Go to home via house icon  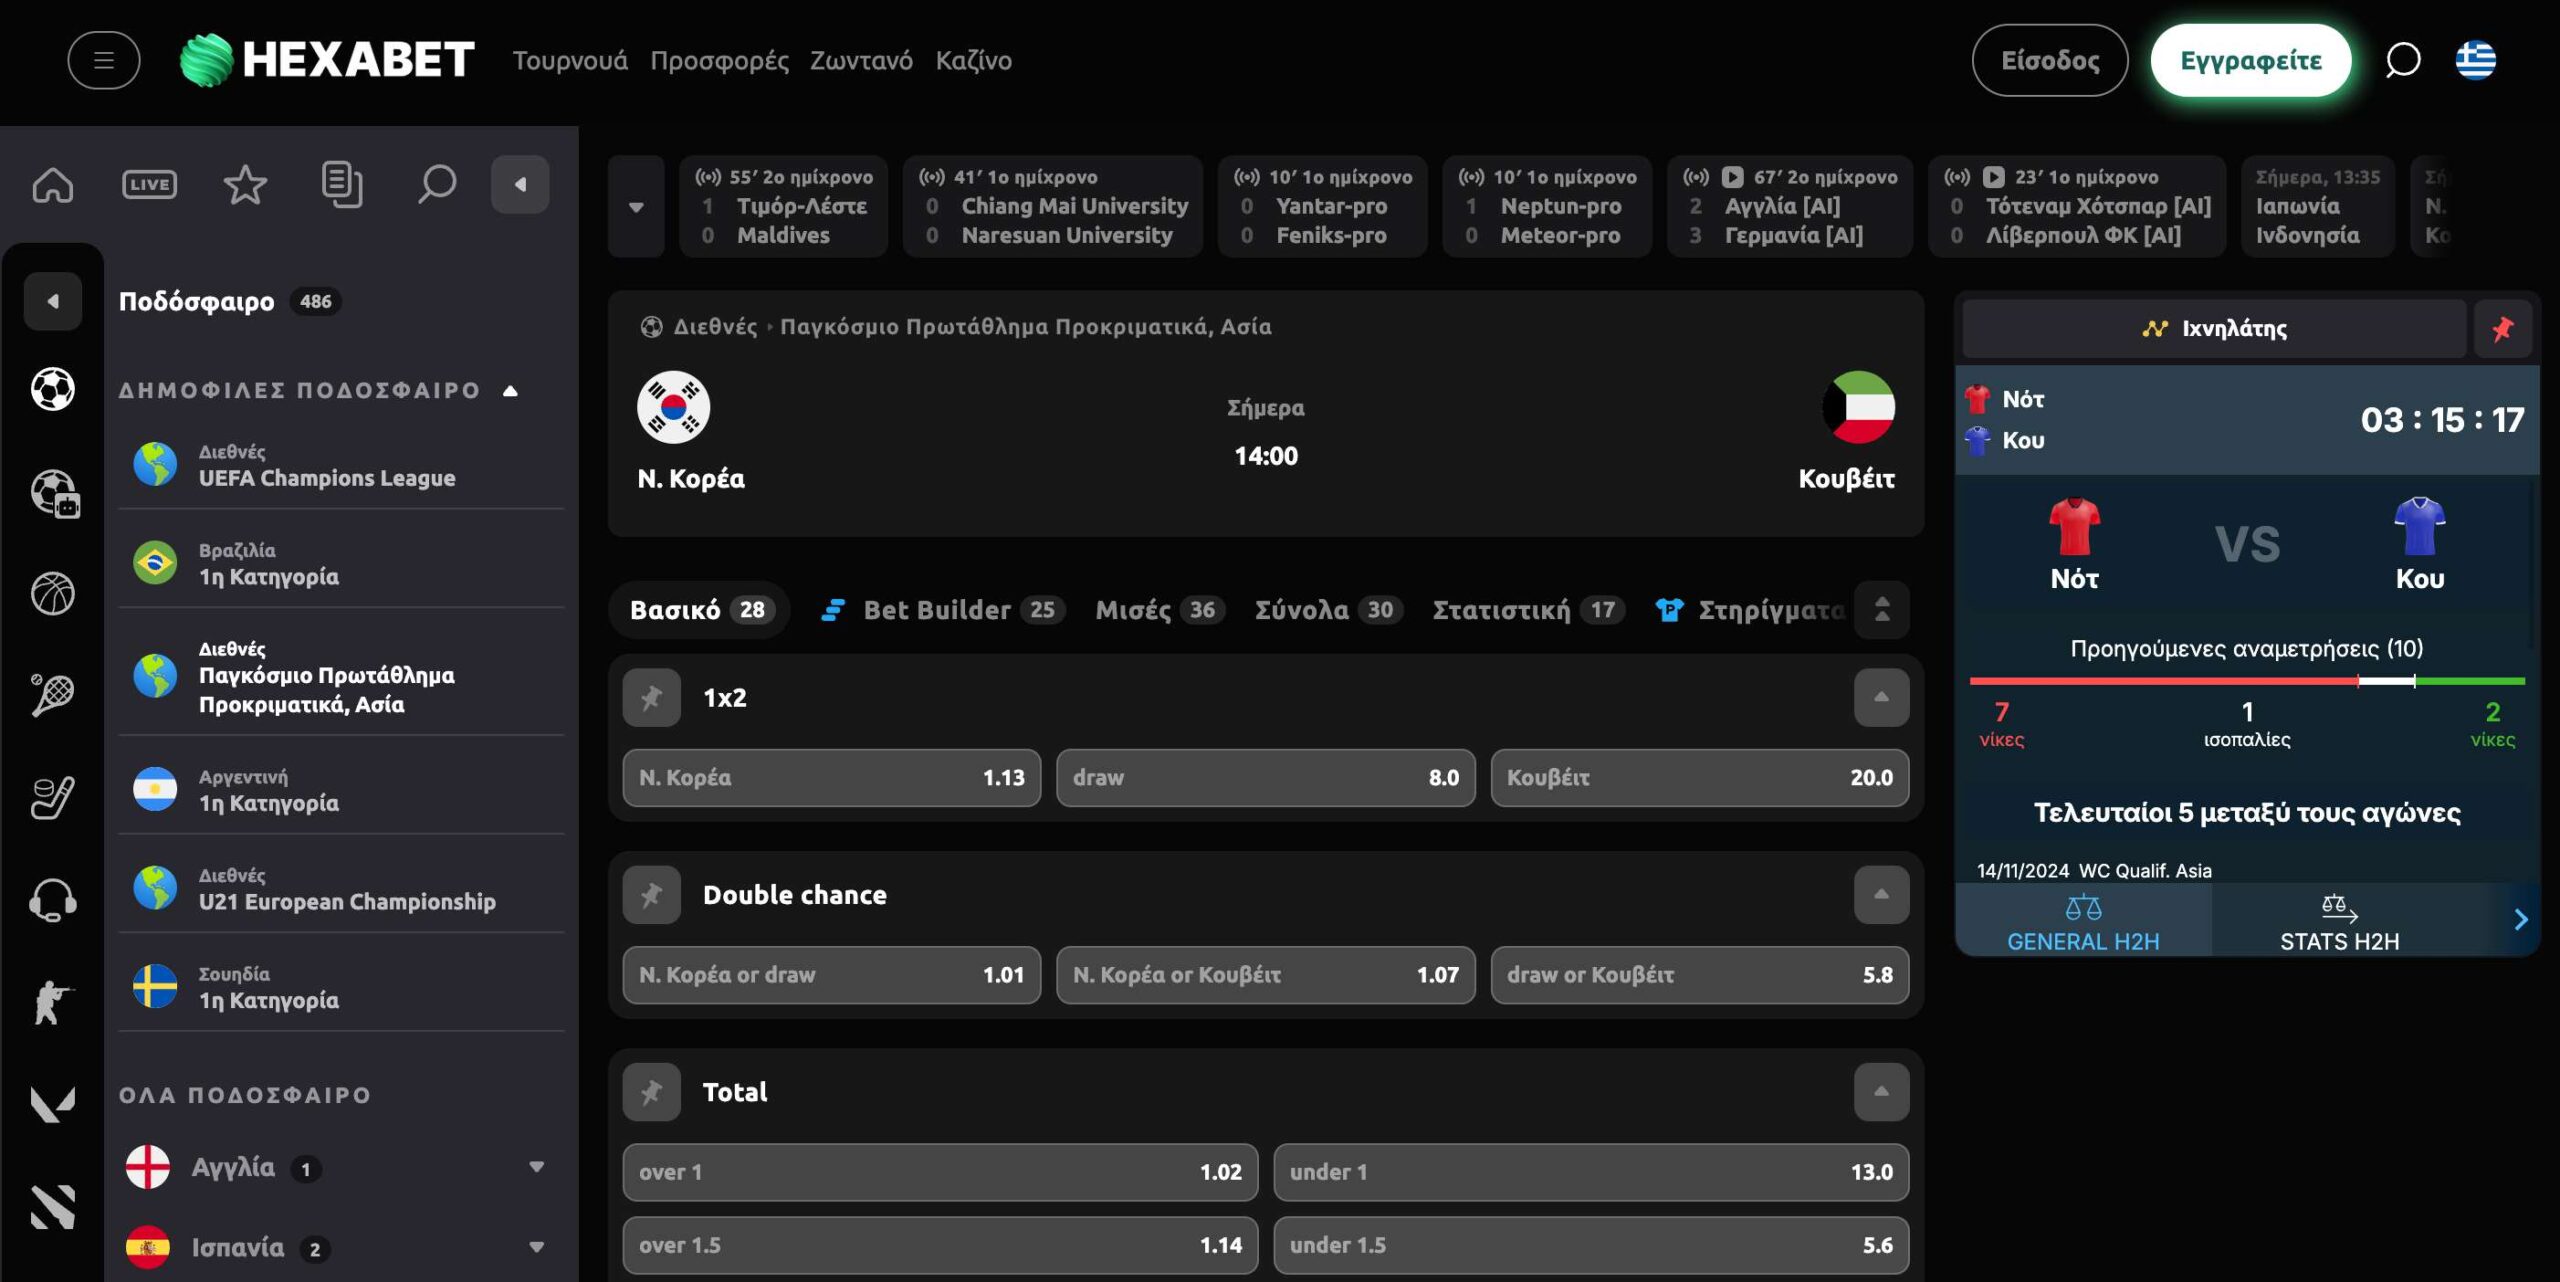tap(53, 185)
